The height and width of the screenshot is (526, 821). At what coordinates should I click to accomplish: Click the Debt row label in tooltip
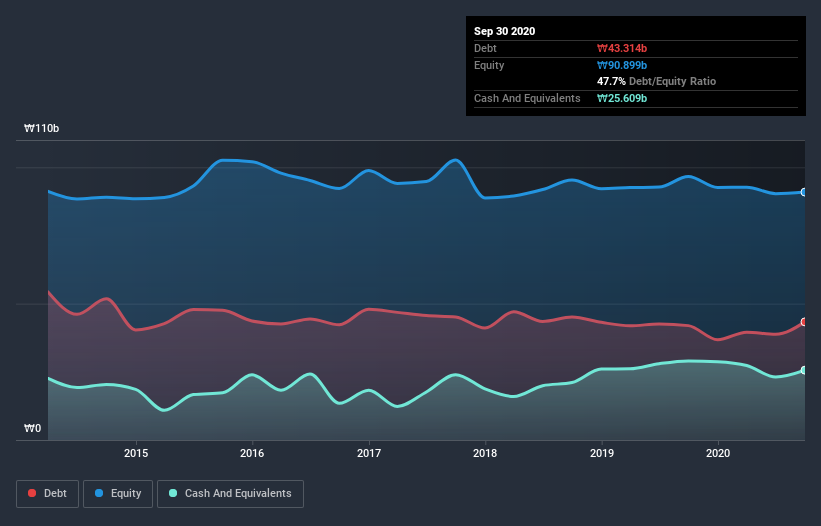(x=485, y=48)
